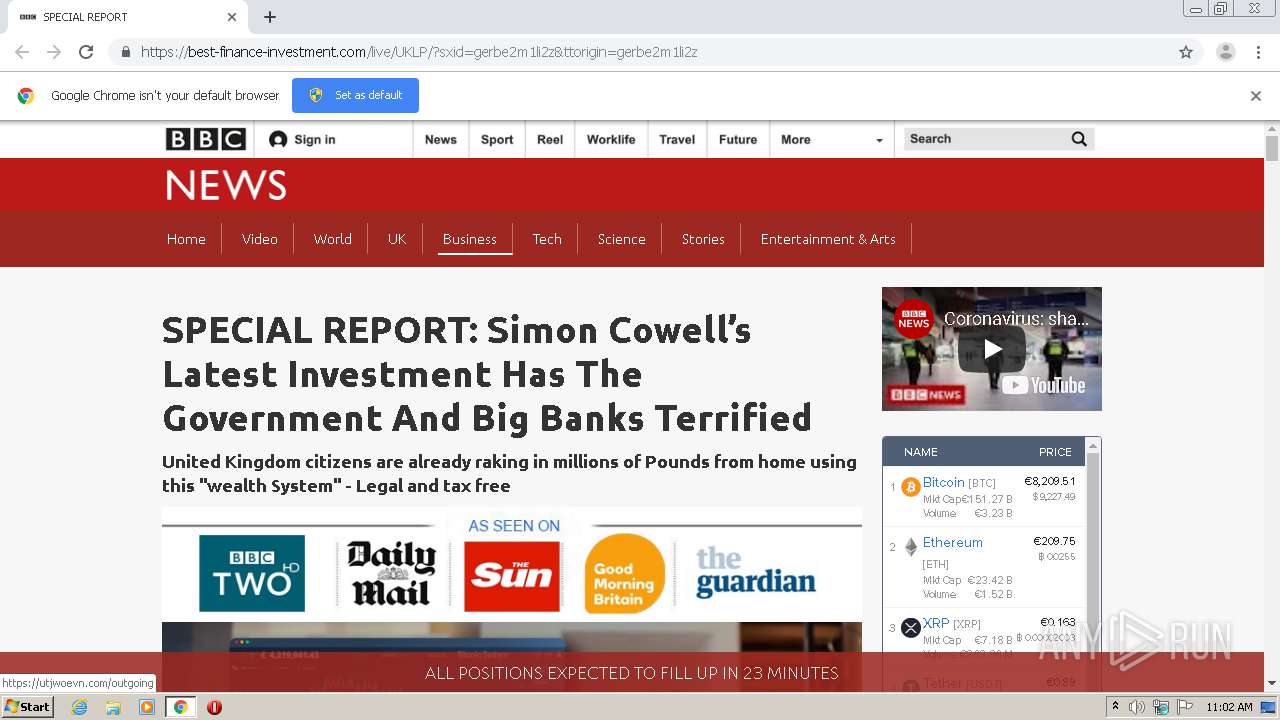
Task: Open Sport in BBC top bar
Action: 497,140
